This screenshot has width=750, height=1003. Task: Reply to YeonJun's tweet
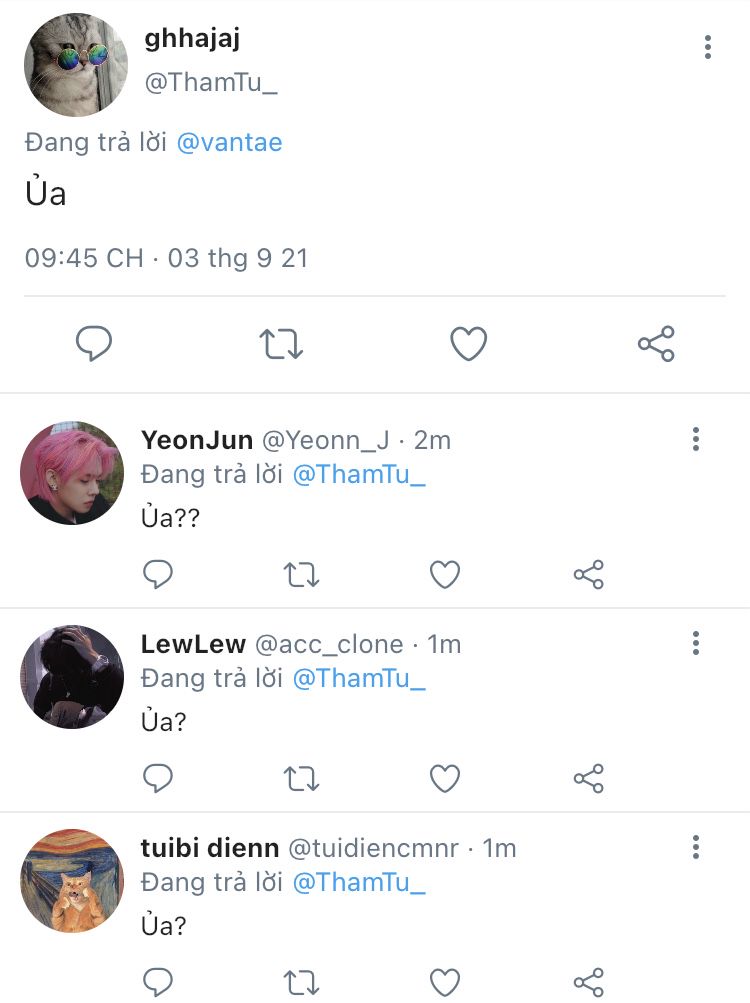[x=157, y=574]
